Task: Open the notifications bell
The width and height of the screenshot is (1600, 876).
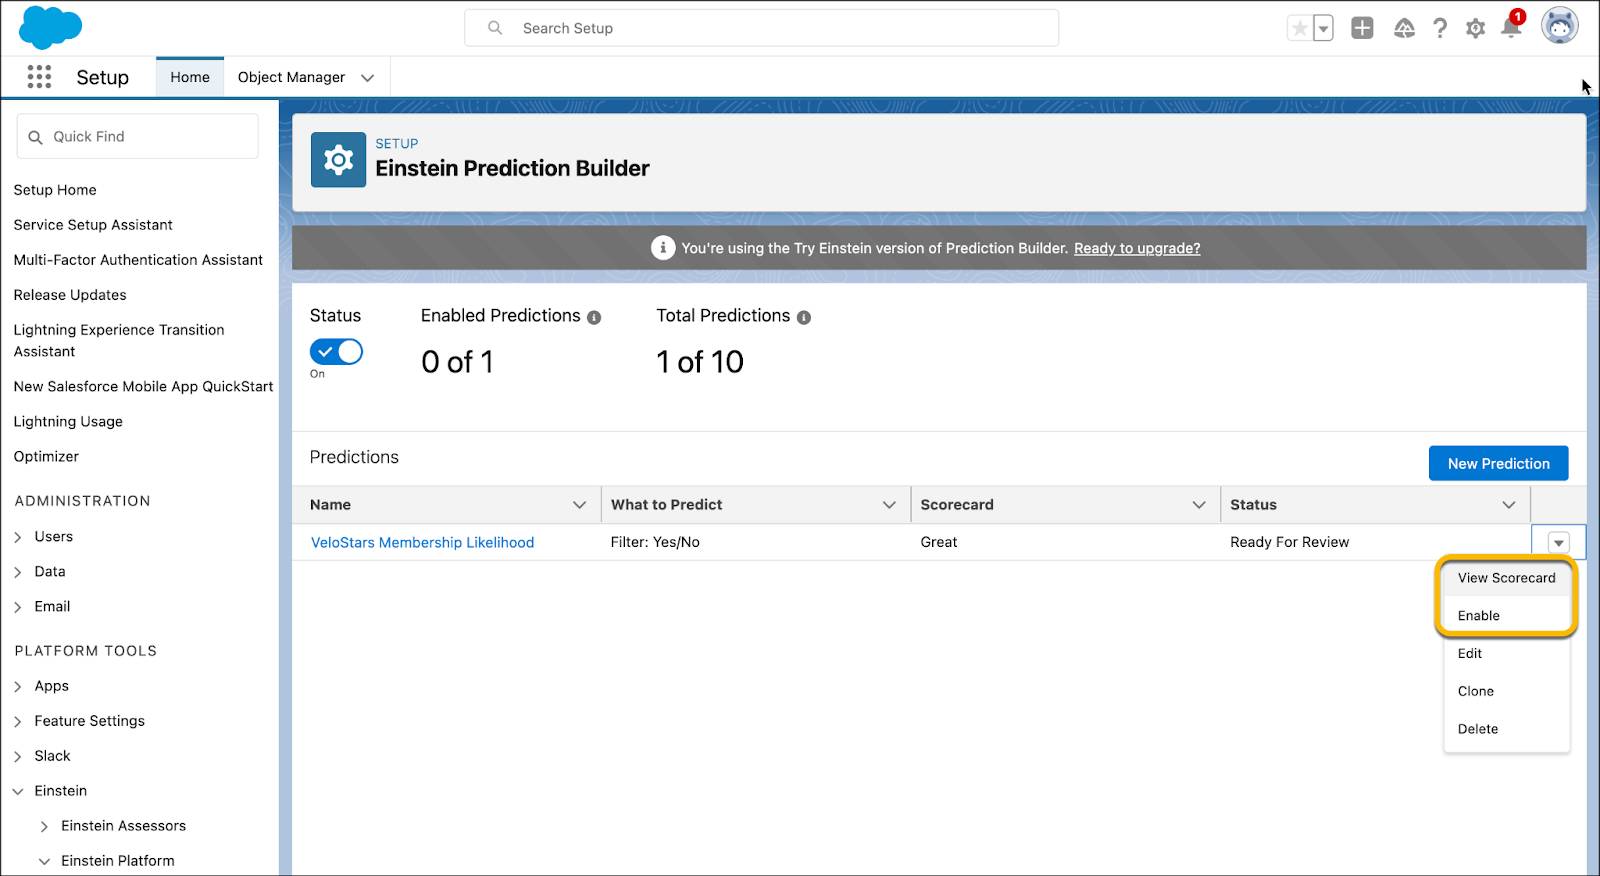Action: coord(1511,26)
